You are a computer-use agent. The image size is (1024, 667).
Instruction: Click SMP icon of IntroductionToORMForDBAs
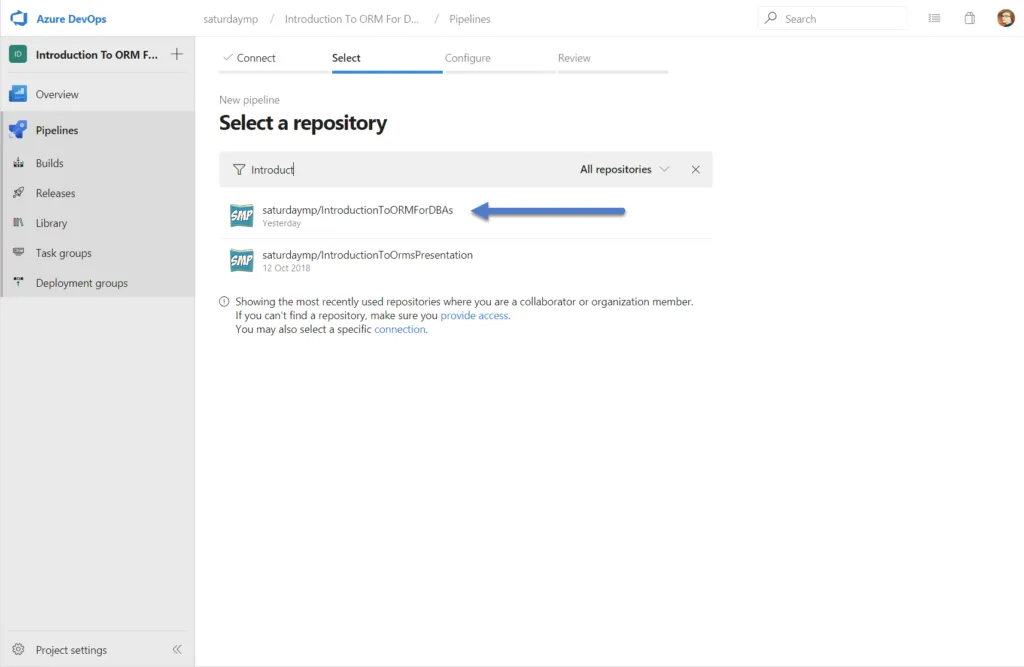coord(242,215)
